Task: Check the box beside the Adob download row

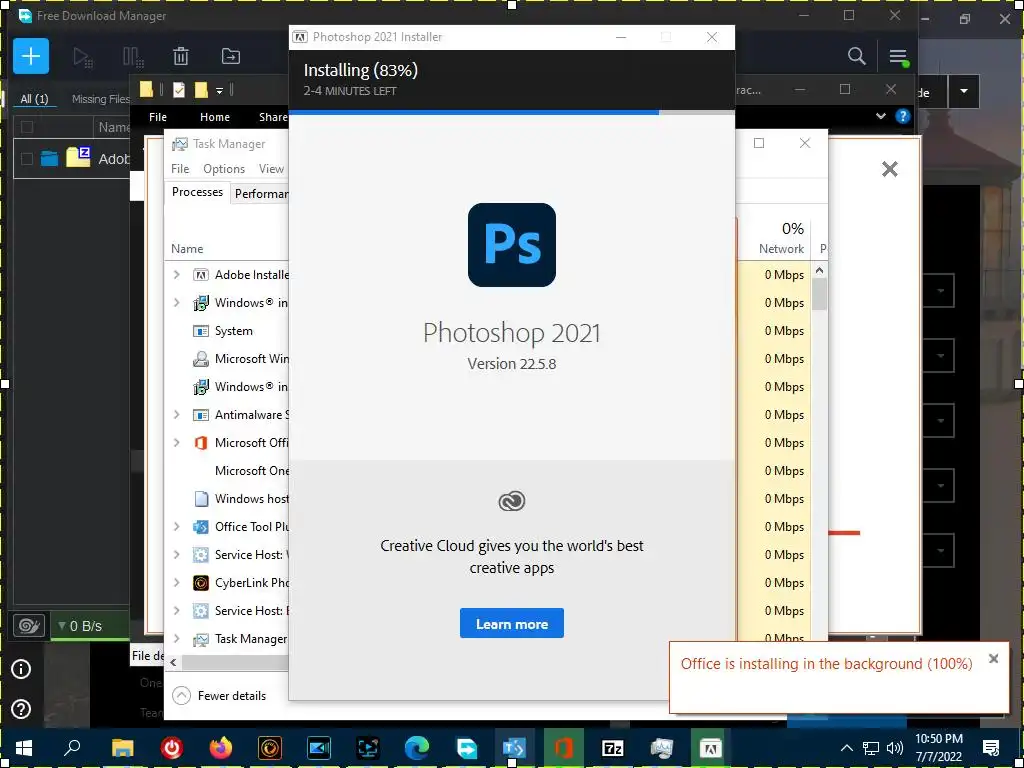Action: click(27, 159)
